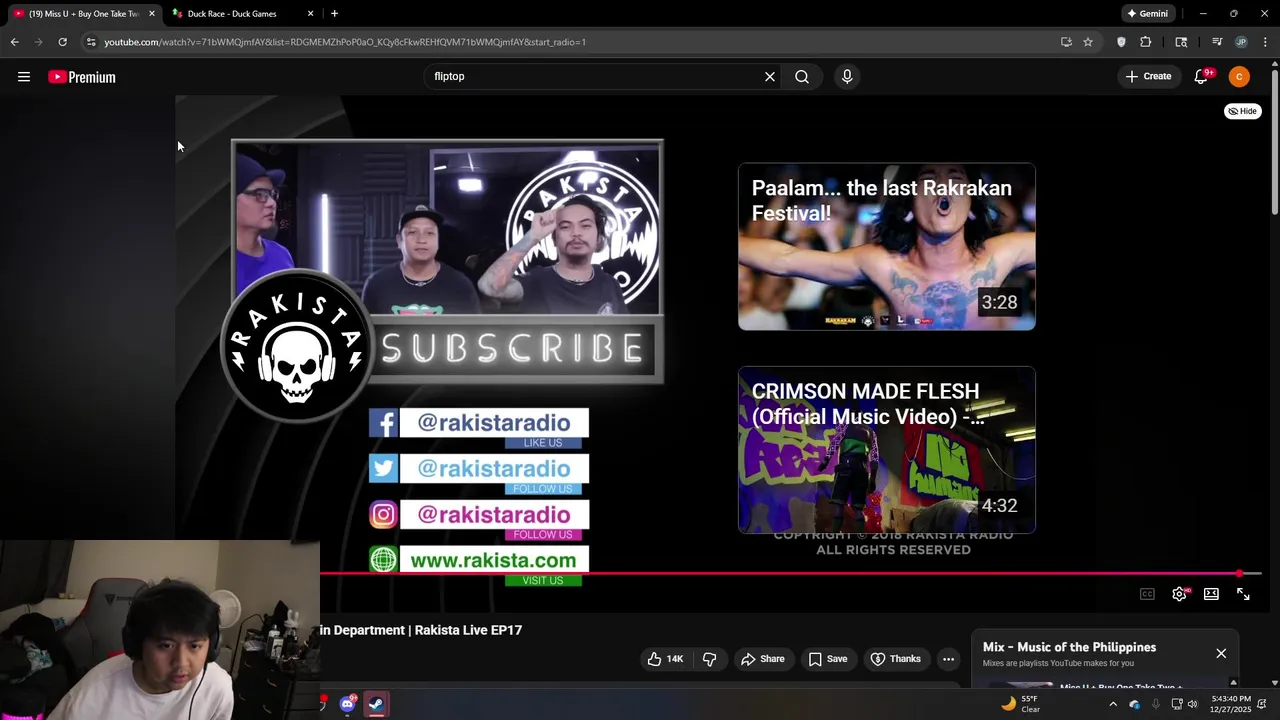Open the volume control in the tray
This screenshot has width=1280, height=720.
1192,704
